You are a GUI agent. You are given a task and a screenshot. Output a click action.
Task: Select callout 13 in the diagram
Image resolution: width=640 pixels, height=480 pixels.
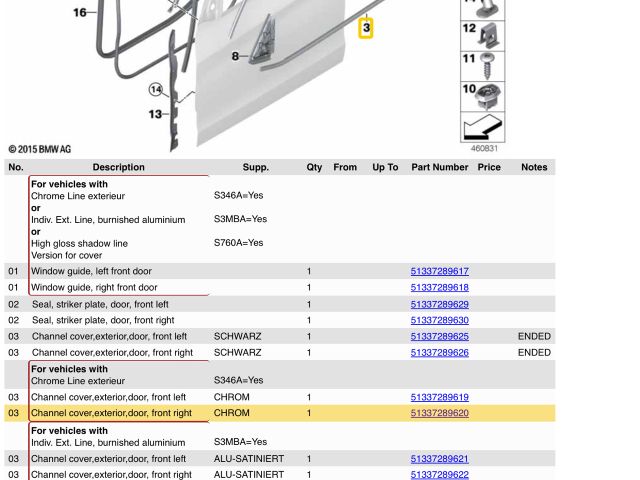pyautogui.click(x=155, y=114)
